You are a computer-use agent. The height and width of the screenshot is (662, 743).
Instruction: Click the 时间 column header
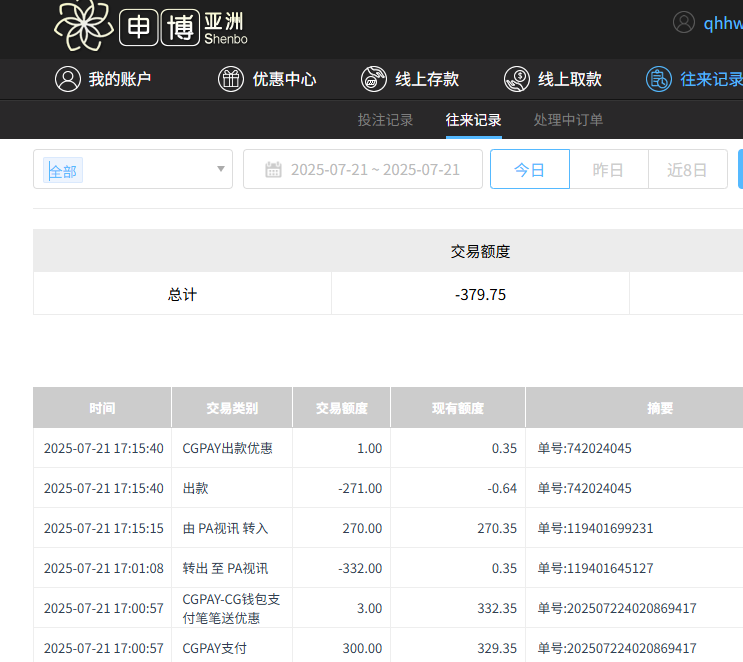102,408
